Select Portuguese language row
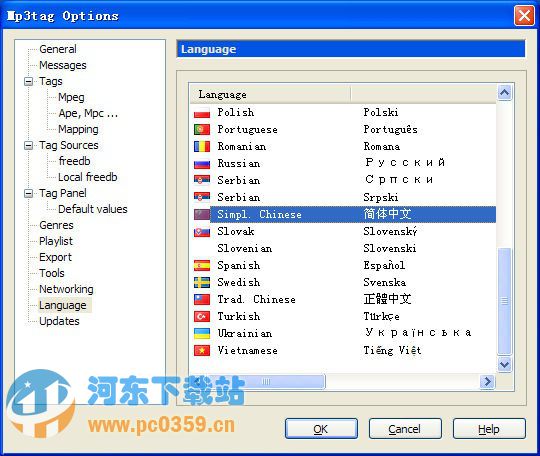Viewport: 540px width, 456px height. (343, 129)
